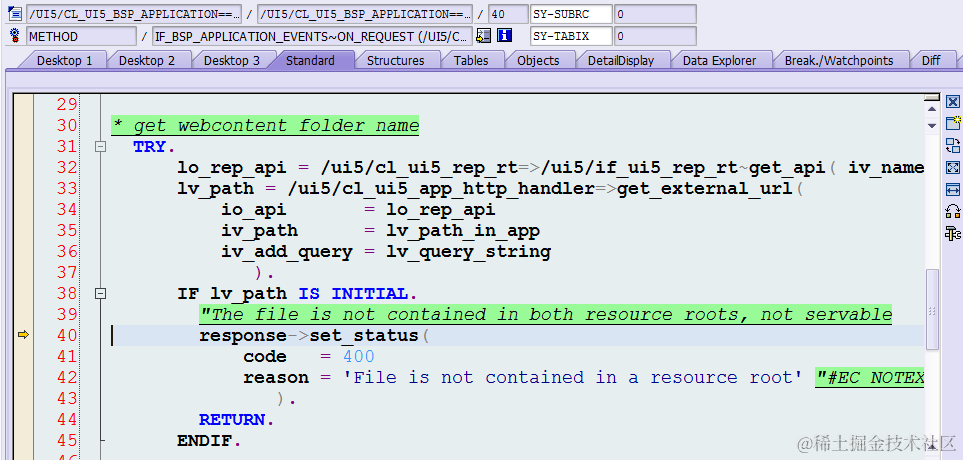Open the Desktop 1 tab
This screenshot has height=460, width=963.
(x=64, y=60)
